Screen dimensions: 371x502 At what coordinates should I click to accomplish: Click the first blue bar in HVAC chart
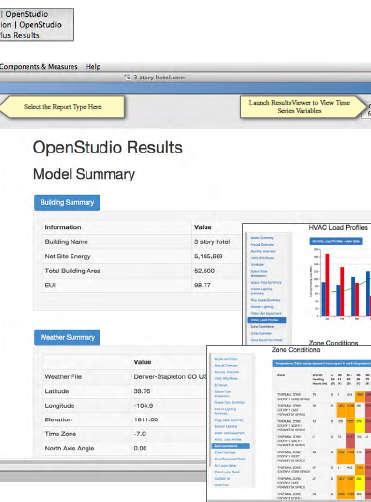coord(323,299)
